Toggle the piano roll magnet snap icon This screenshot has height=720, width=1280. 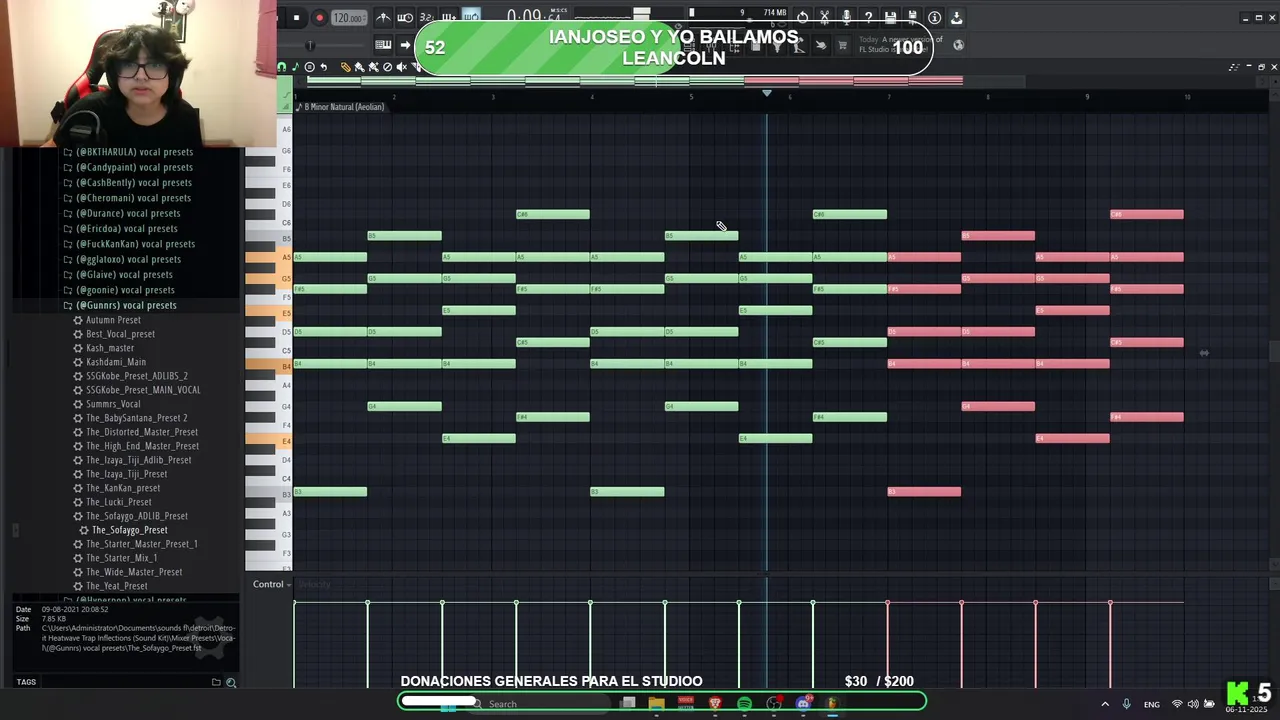[282, 67]
